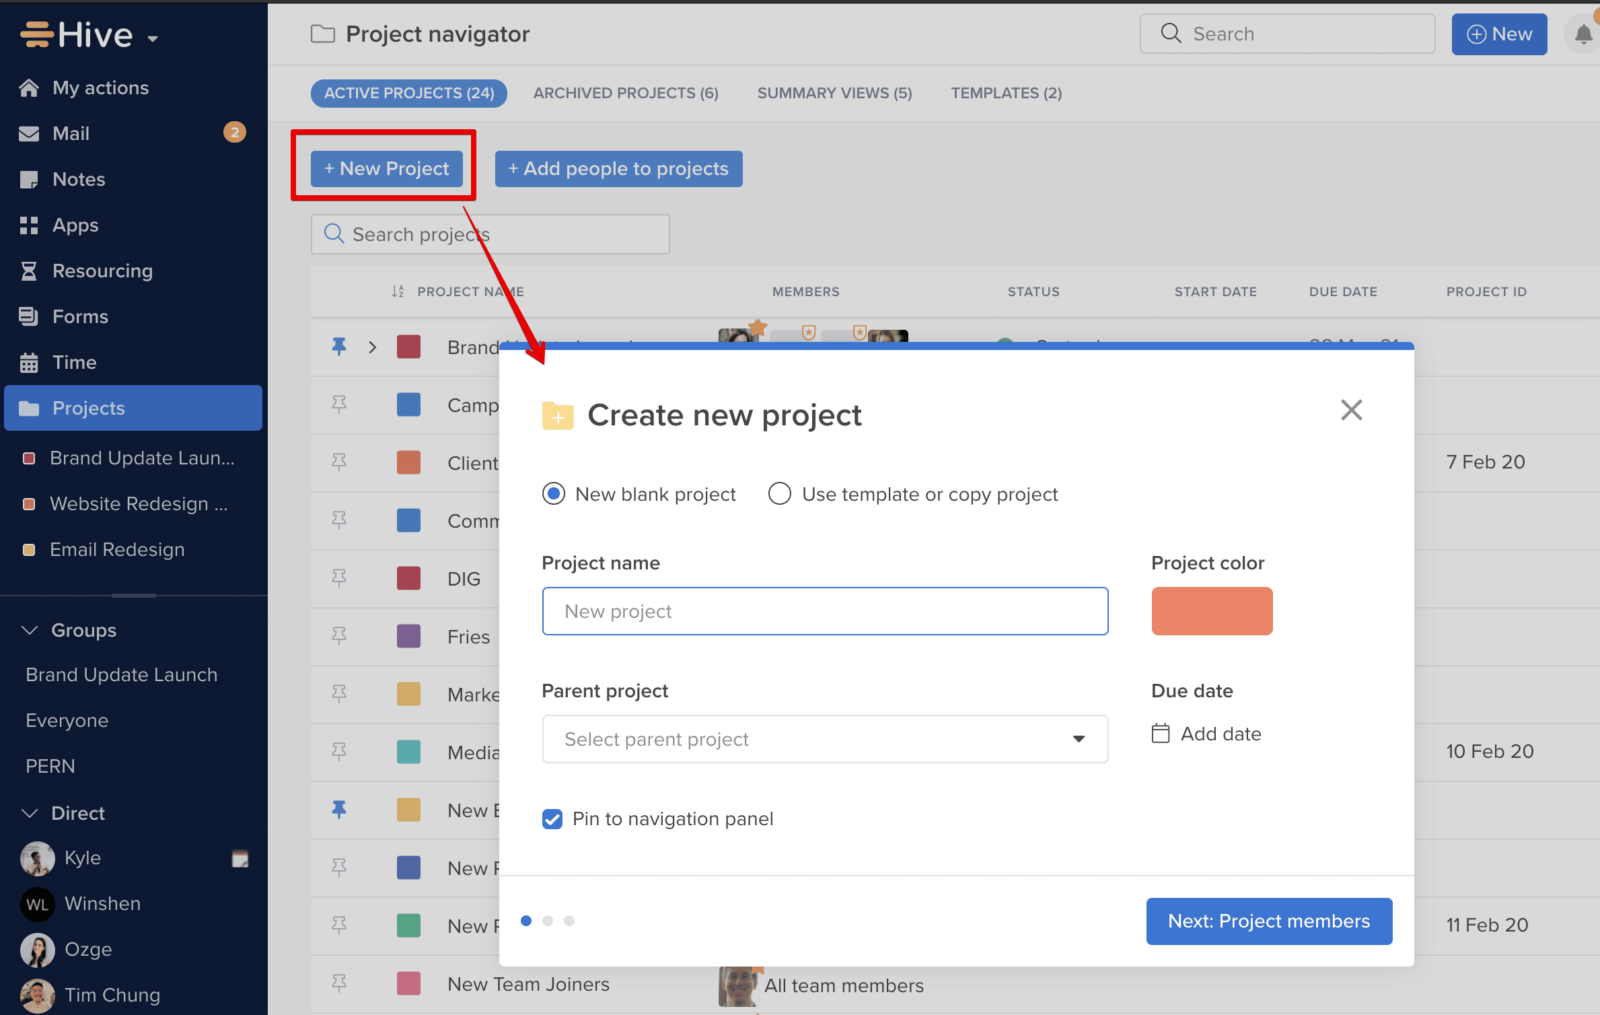The height and width of the screenshot is (1015, 1600).
Task: Open the Resourcing section
Action: (101, 270)
